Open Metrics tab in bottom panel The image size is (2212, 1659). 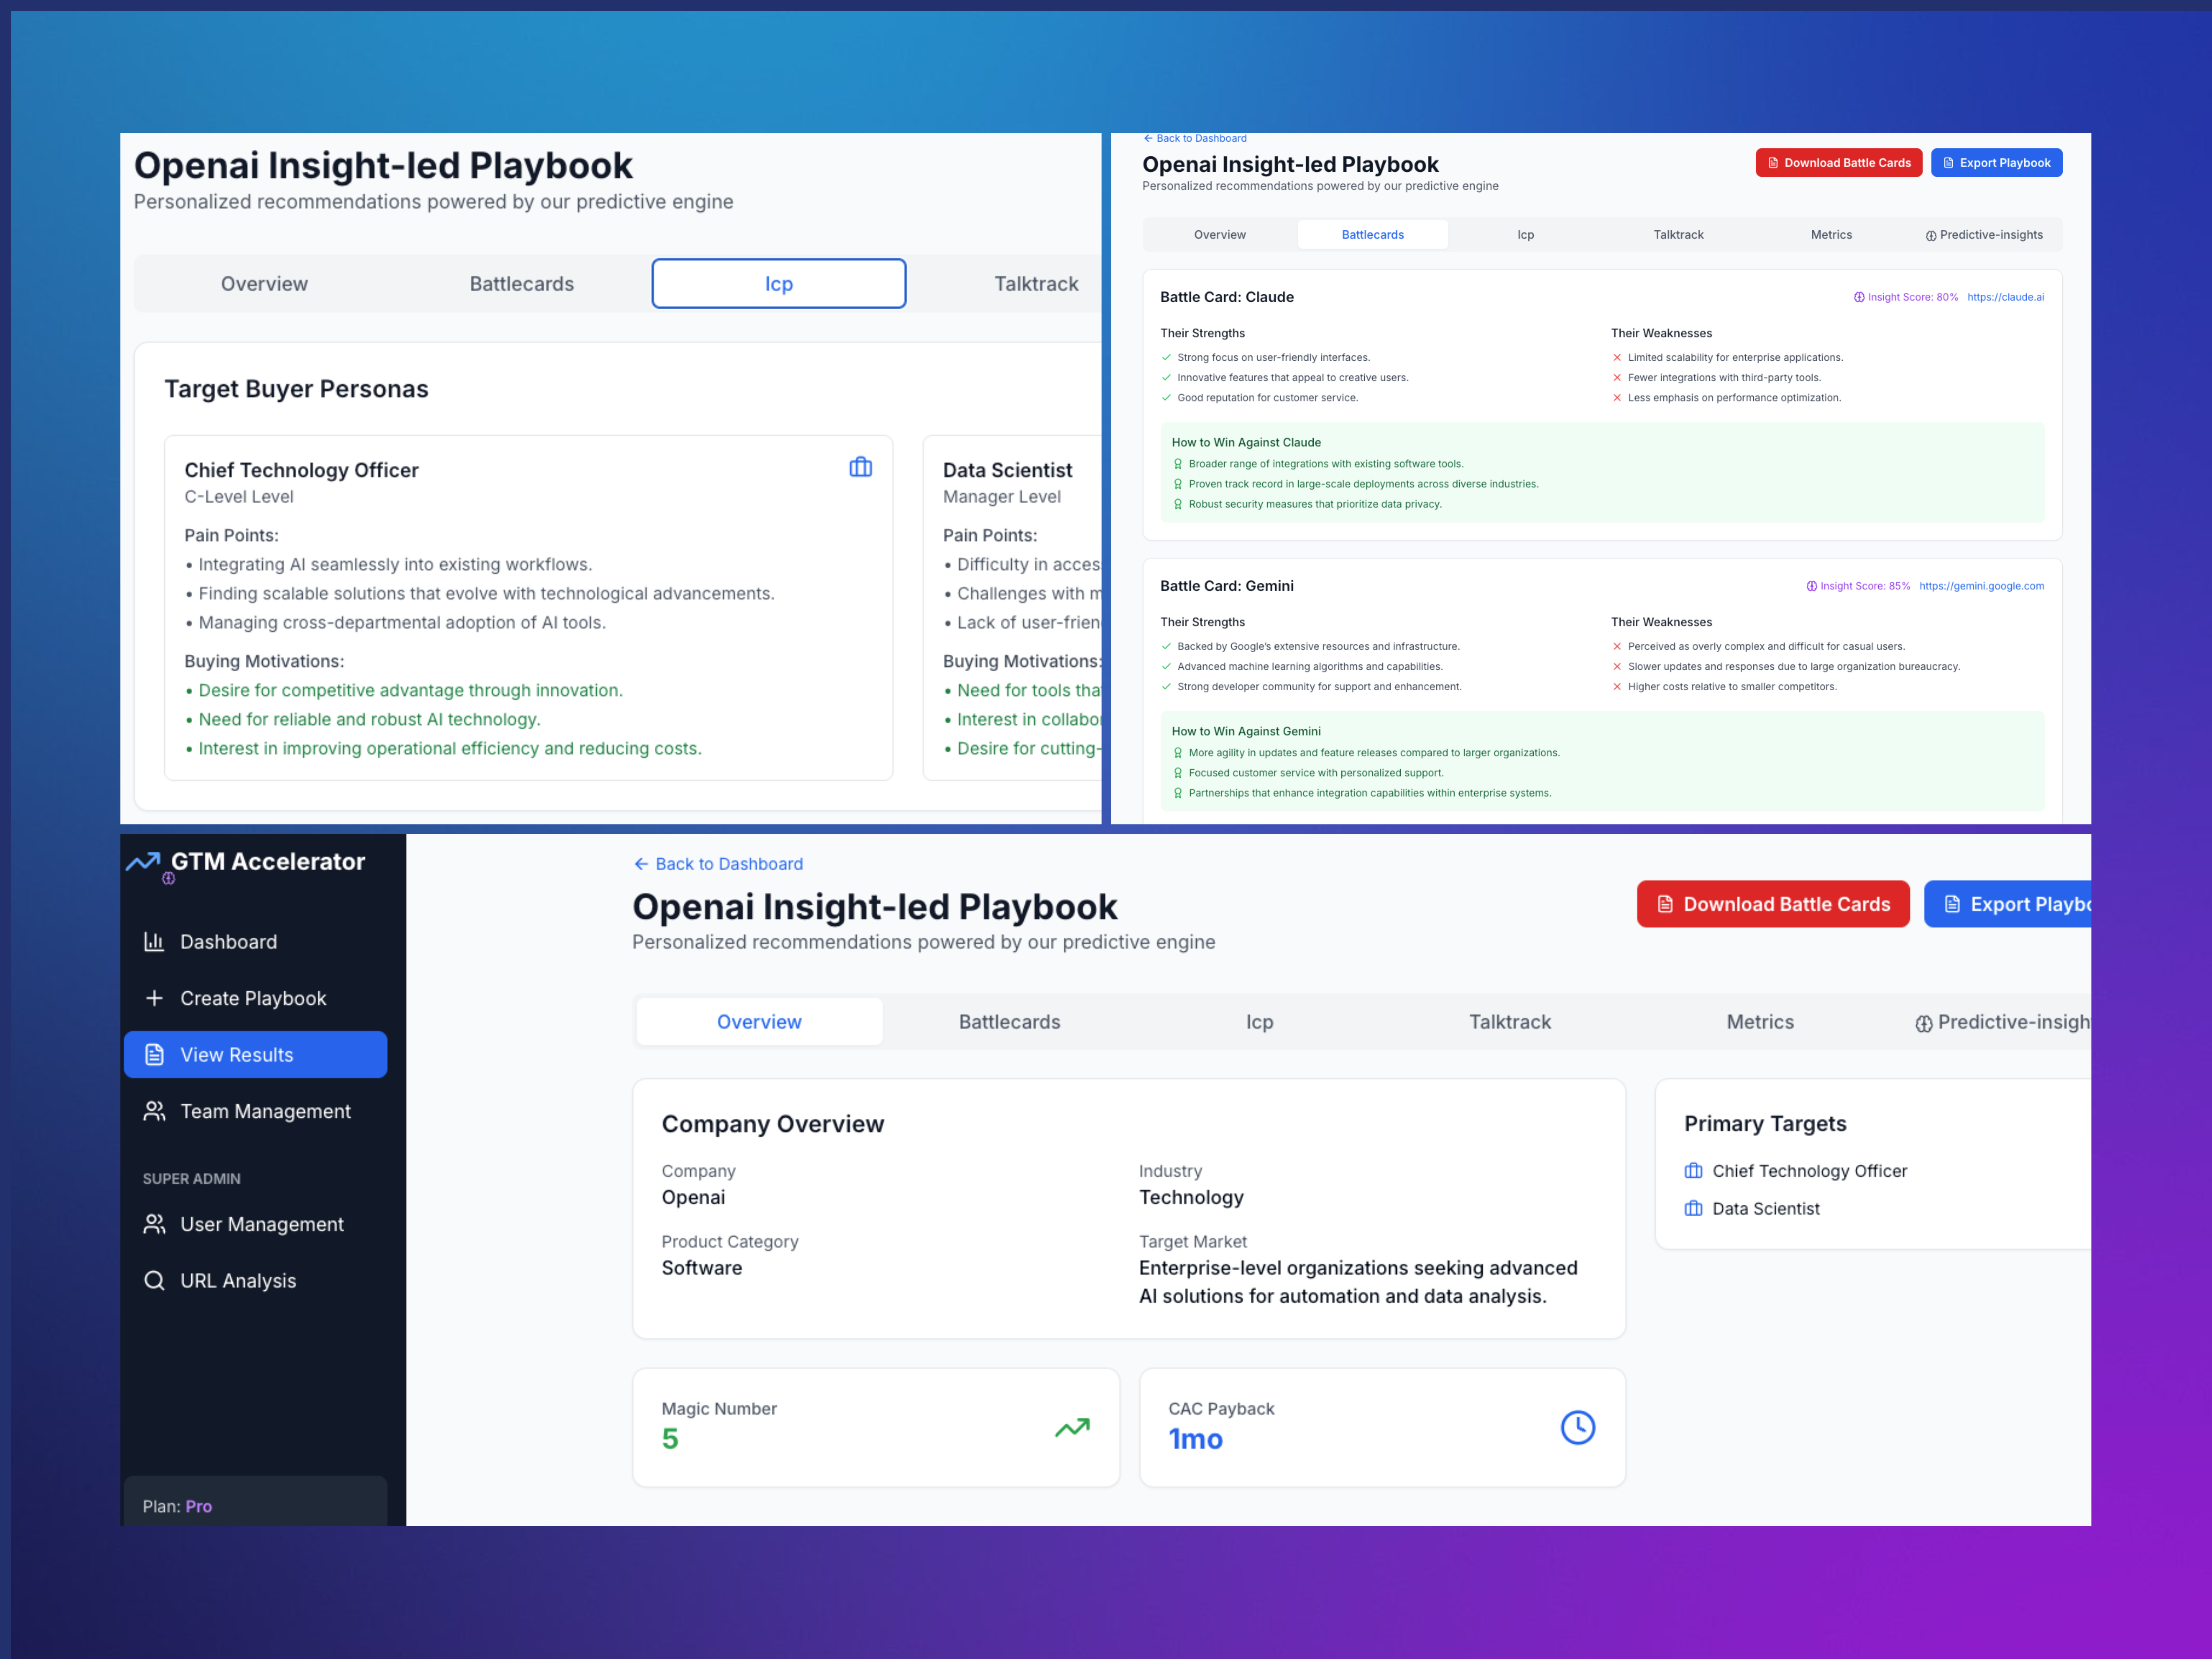click(x=1760, y=1022)
